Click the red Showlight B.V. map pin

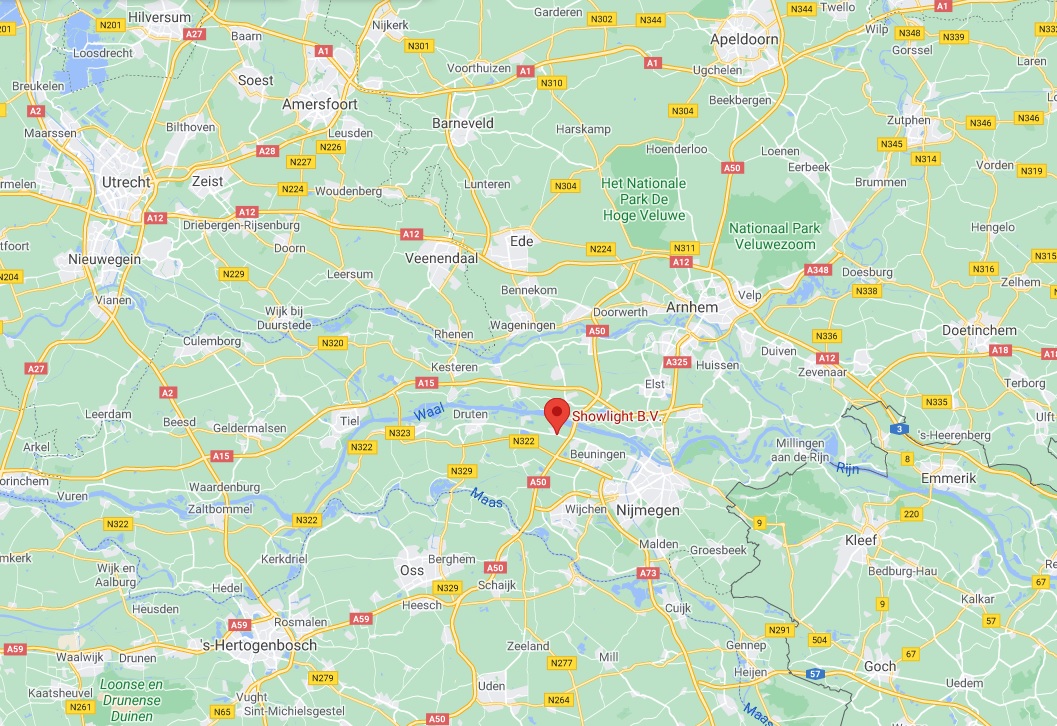click(557, 415)
